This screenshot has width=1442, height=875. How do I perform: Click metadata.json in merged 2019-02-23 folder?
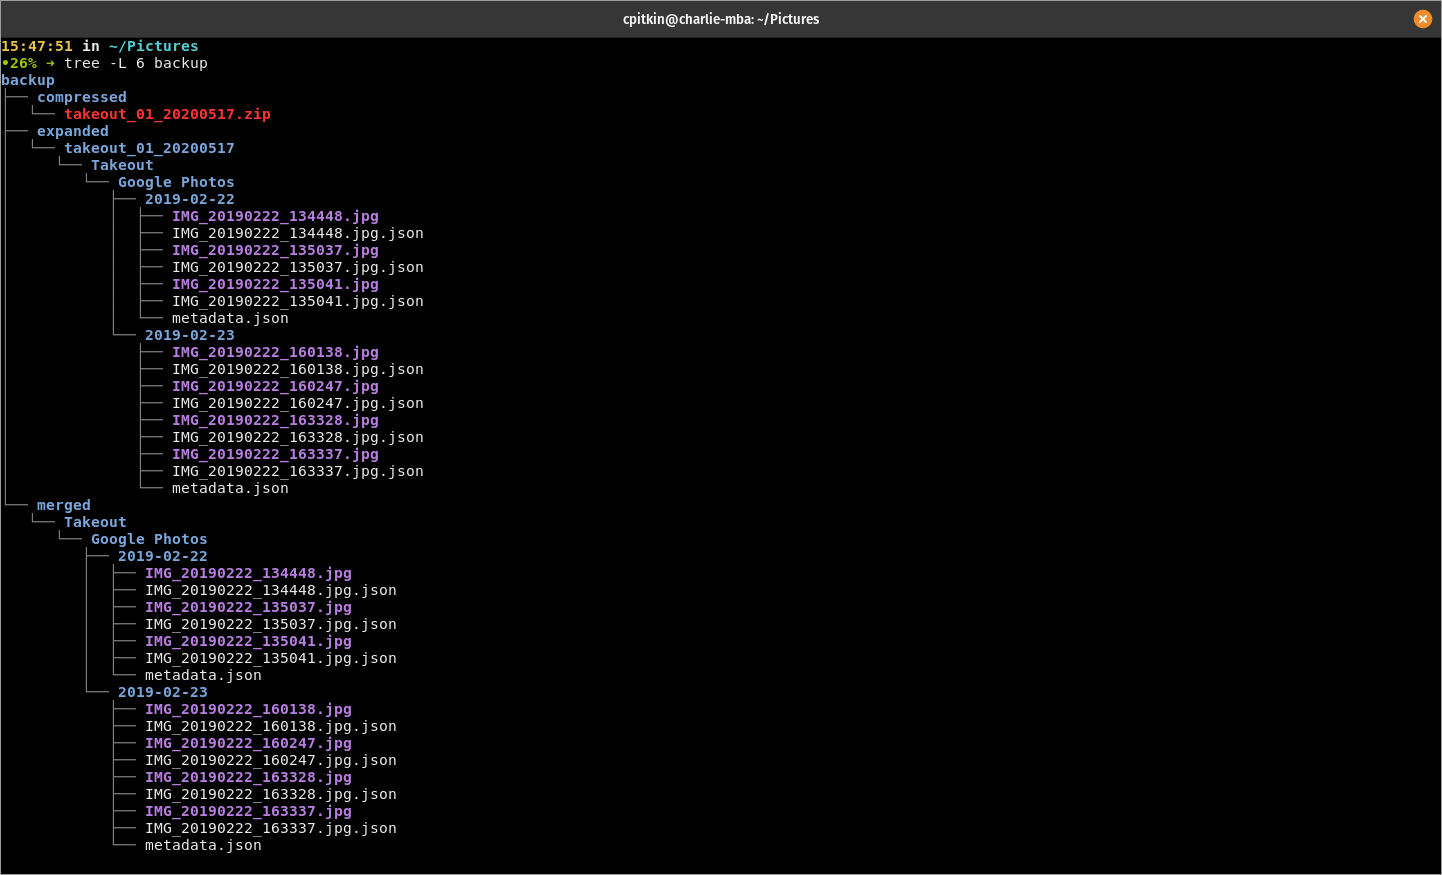[203, 845]
